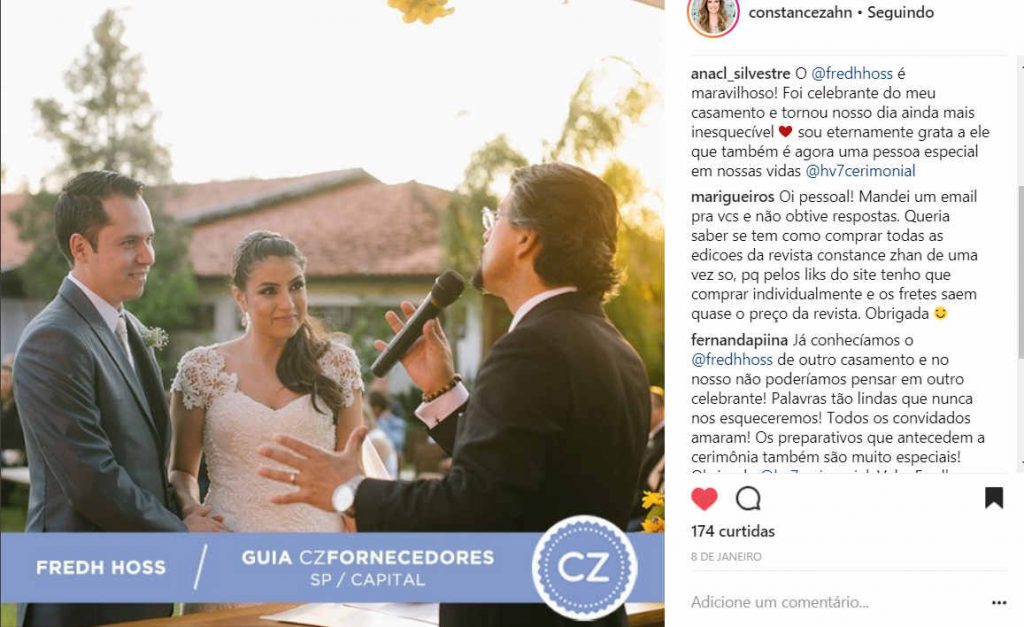This screenshot has height=627, width=1024.
Task: Open the comment bubble icon
Action: pyautogui.click(x=748, y=498)
